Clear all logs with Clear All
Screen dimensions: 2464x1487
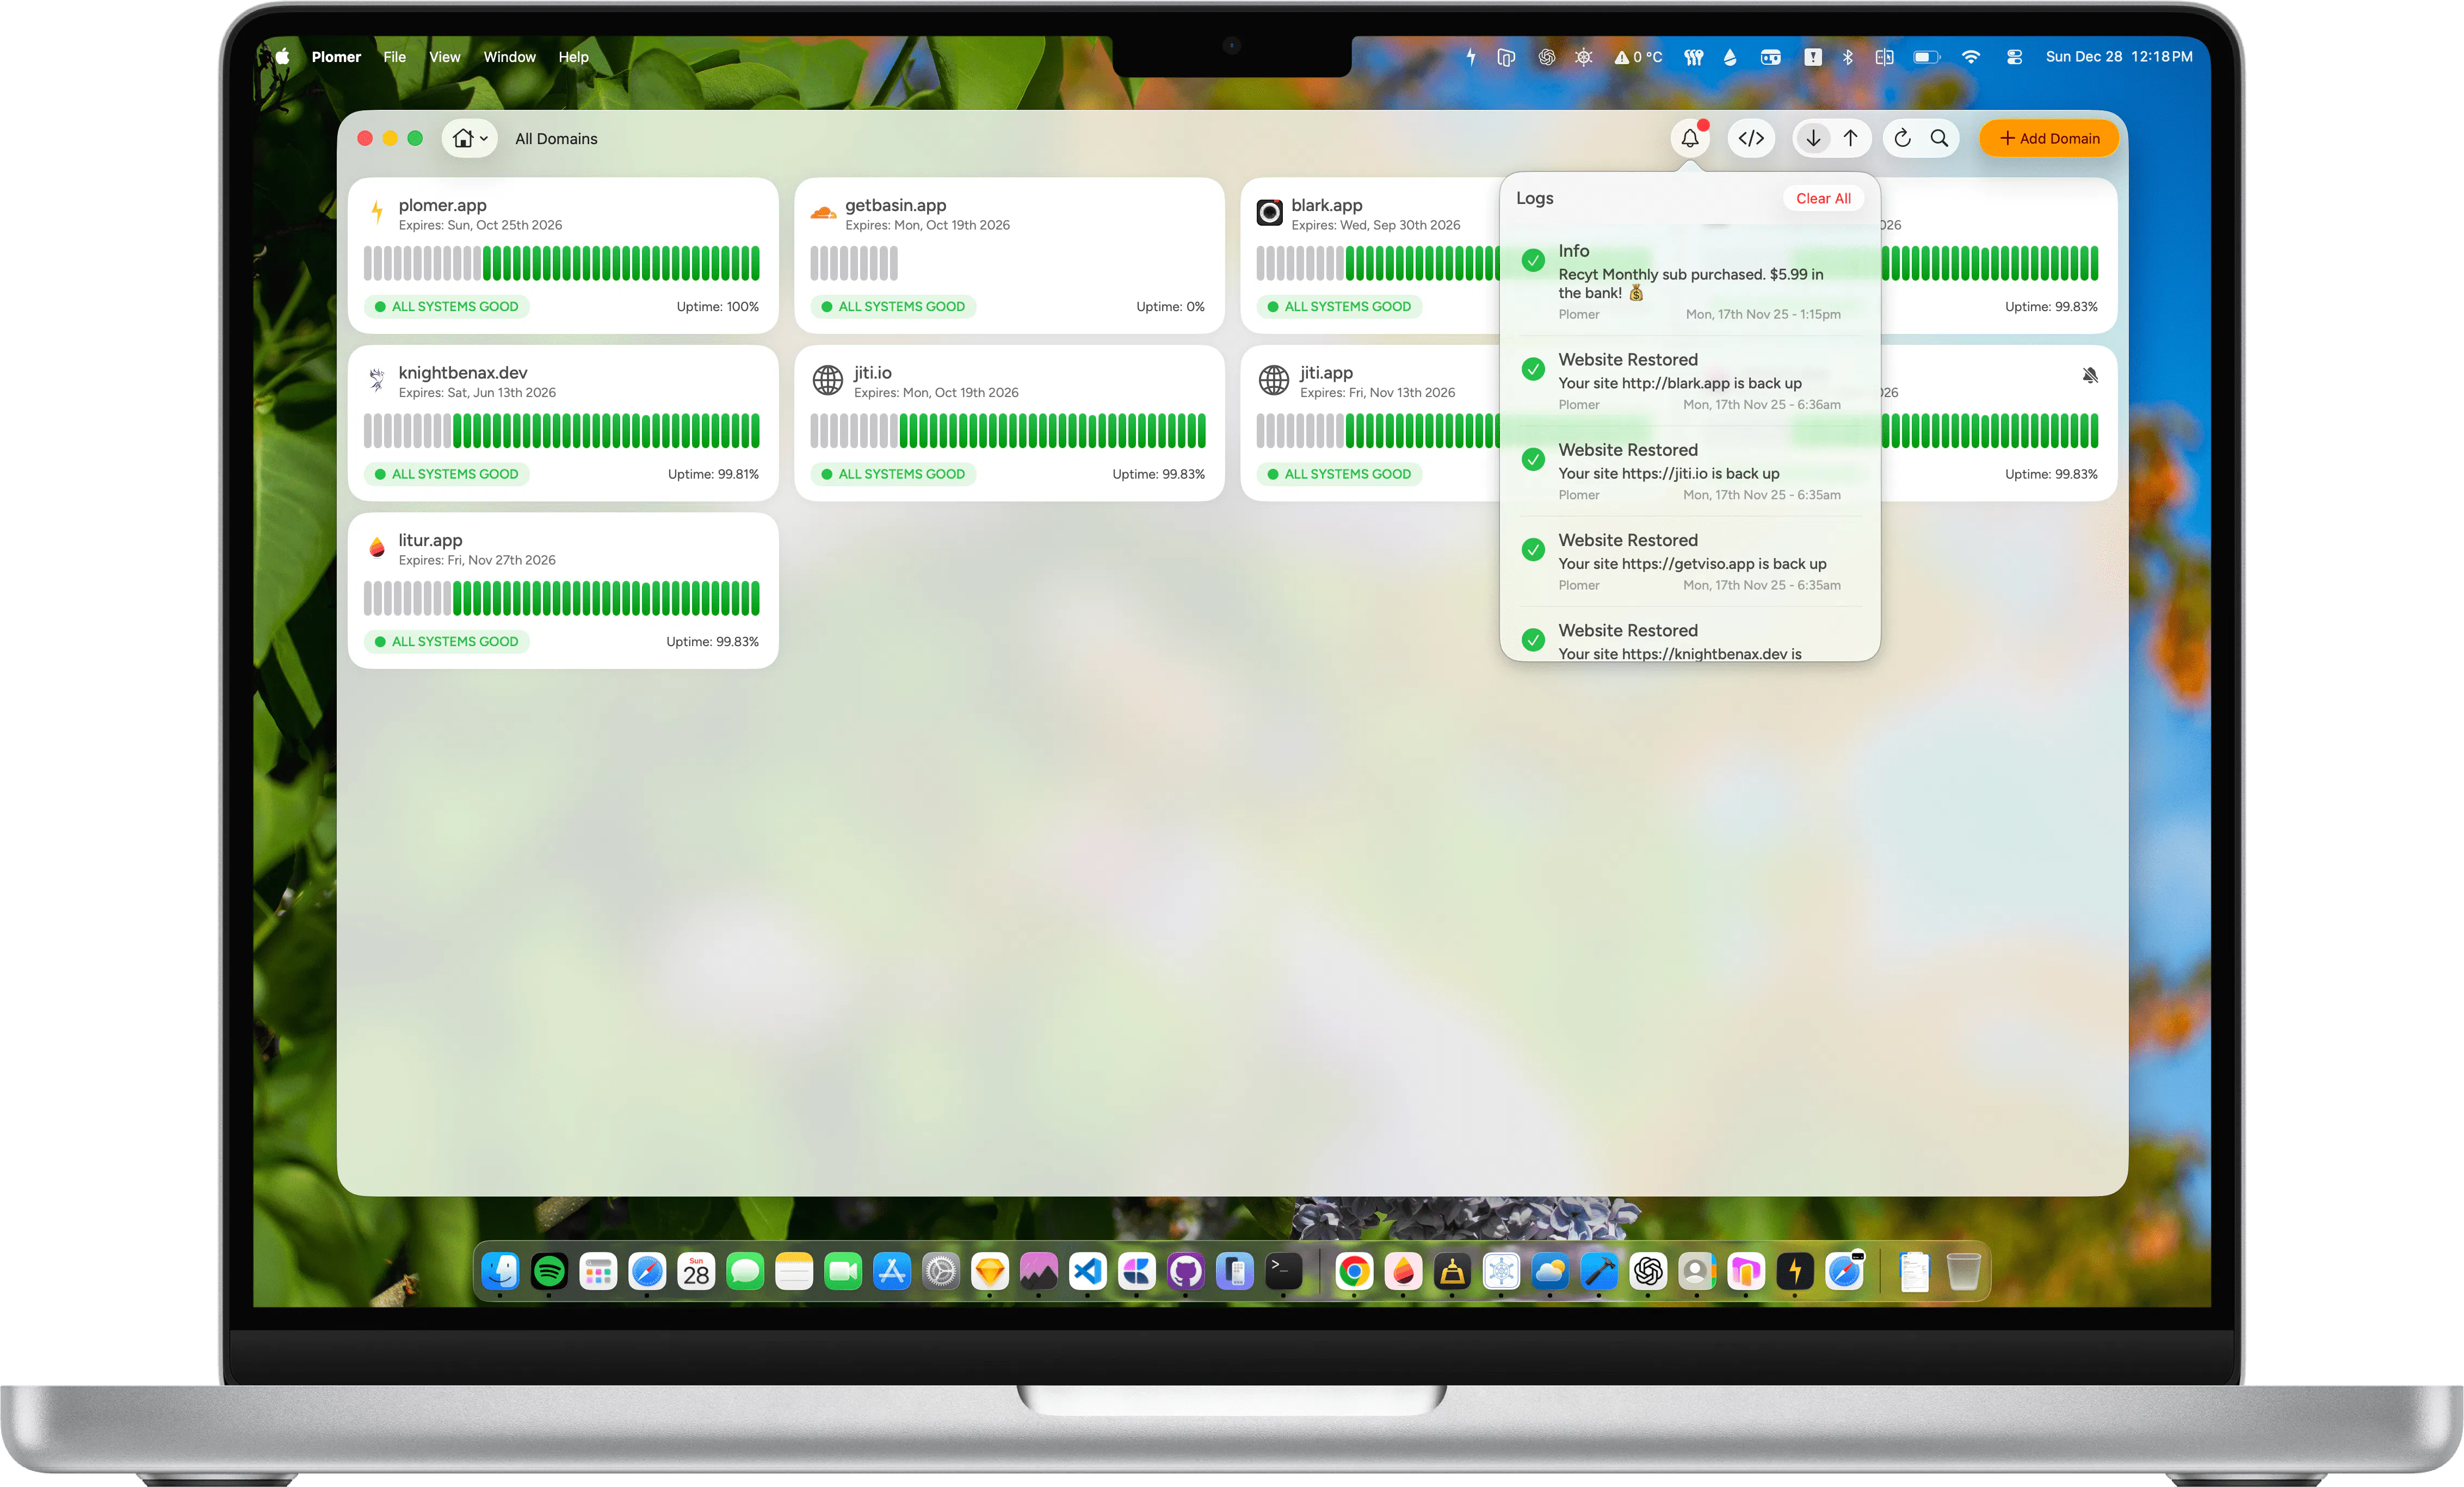[x=1823, y=198]
